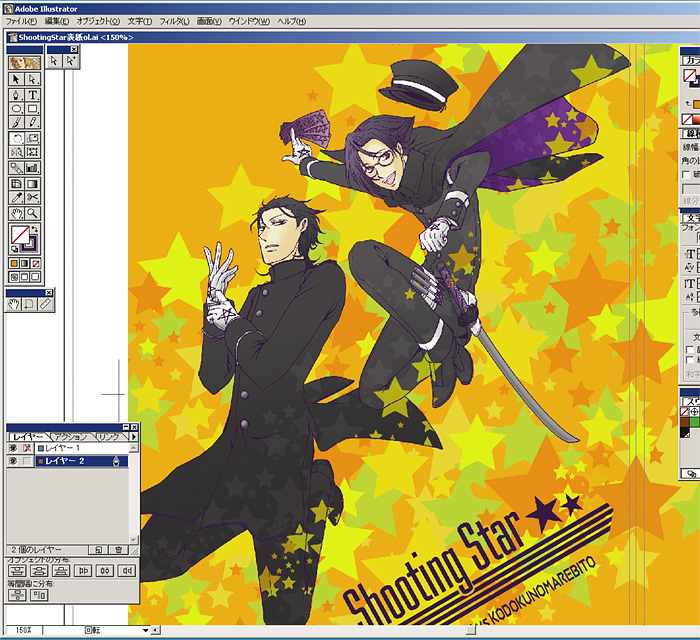
Task: Switch to the アクション tab
Action: (x=71, y=437)
